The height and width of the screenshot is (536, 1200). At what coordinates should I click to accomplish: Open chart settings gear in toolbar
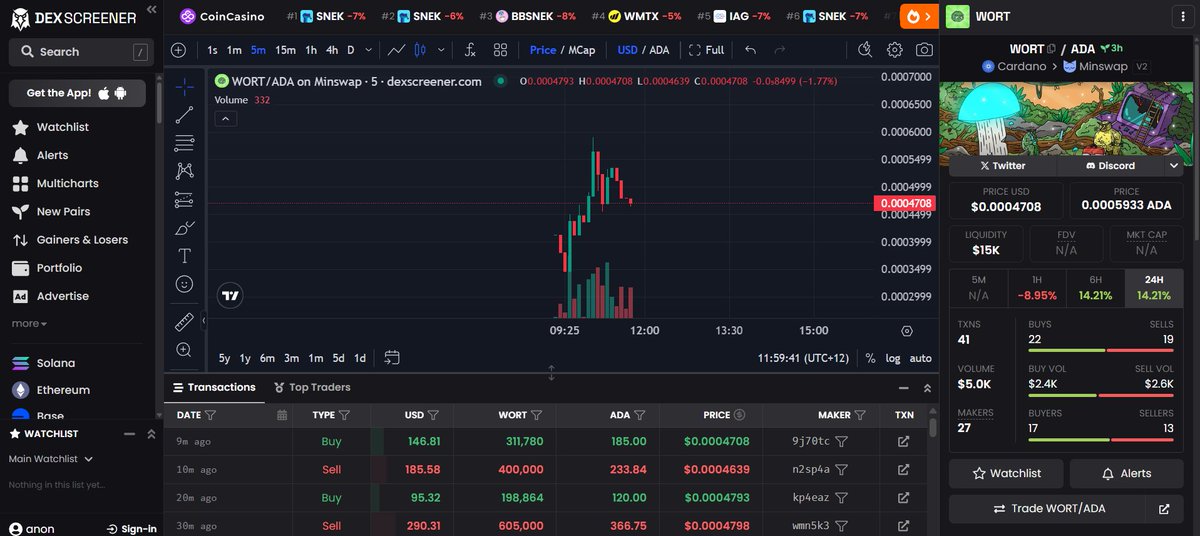[x=895, y=50]
